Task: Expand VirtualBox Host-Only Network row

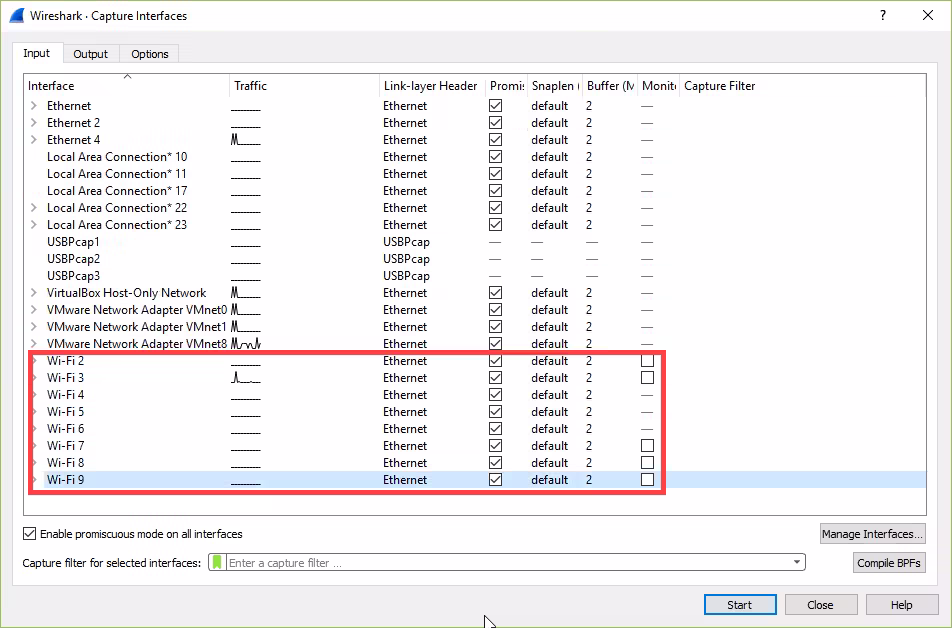Action: tap(34, 293)
